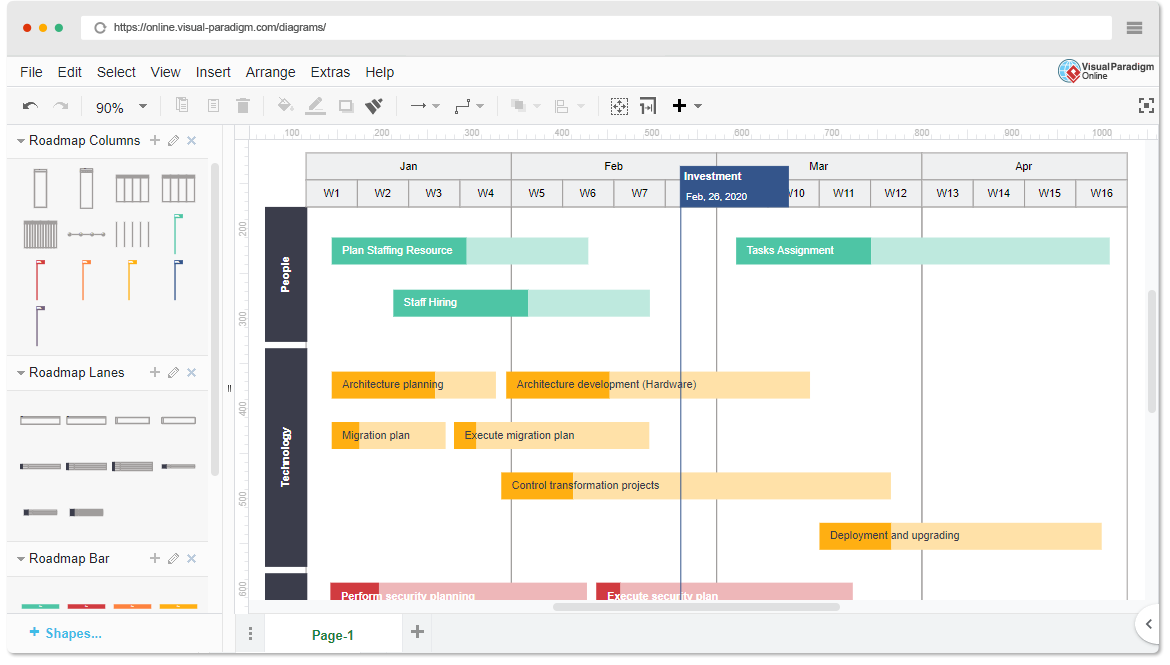Open the Select menu
The width and height of the screenshot is (1170, 665).
pyautogui.click(x=116, y=72)
